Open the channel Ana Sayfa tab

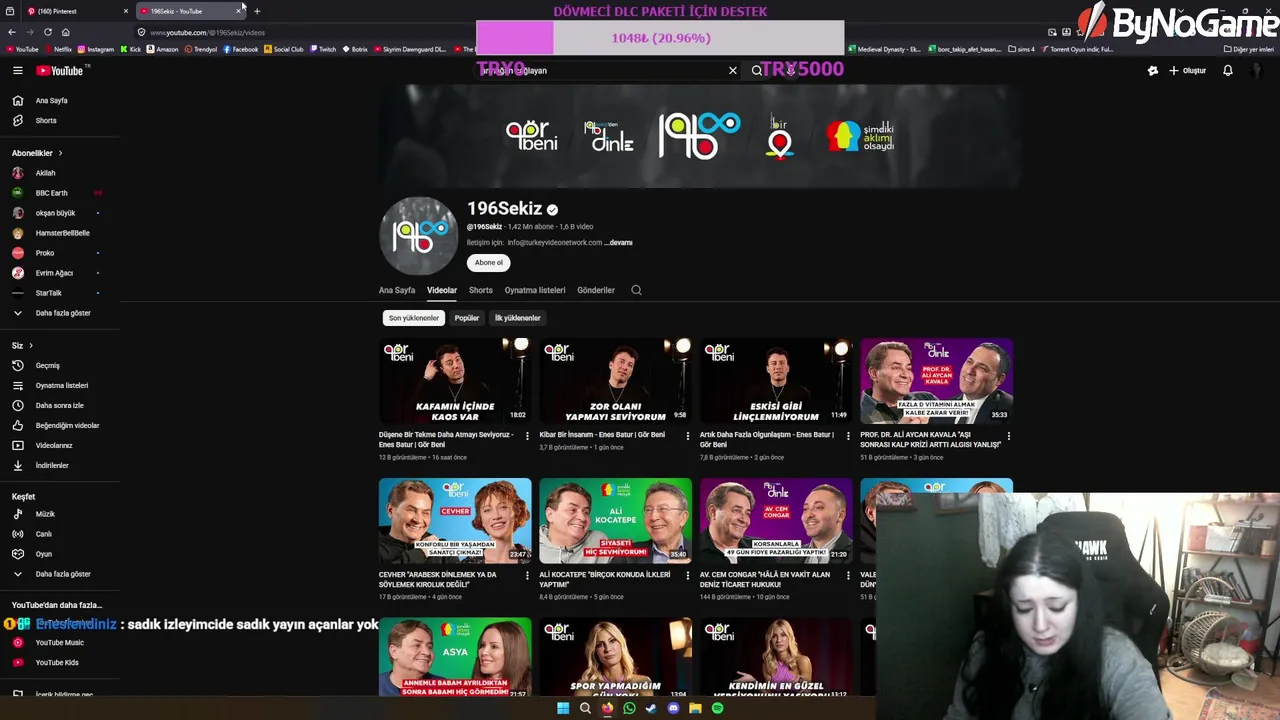397,290
